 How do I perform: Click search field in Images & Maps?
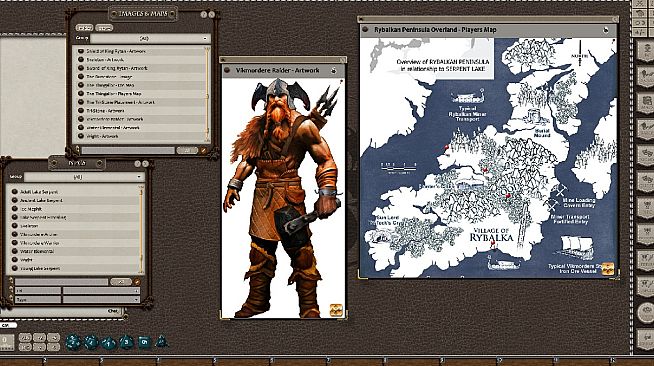(x=128, y=150)
